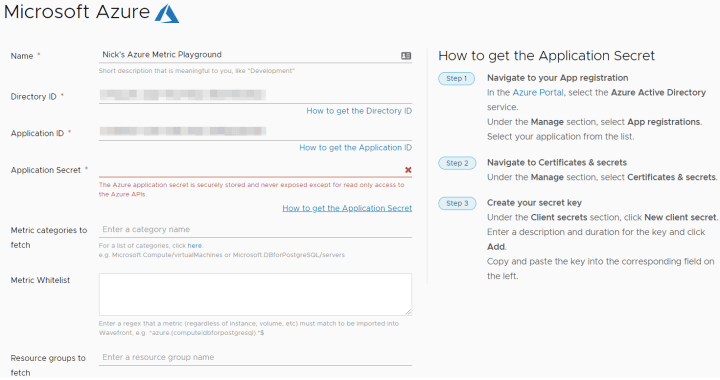
Task: Click the Step 2 badge
Action: pos(456,163)
